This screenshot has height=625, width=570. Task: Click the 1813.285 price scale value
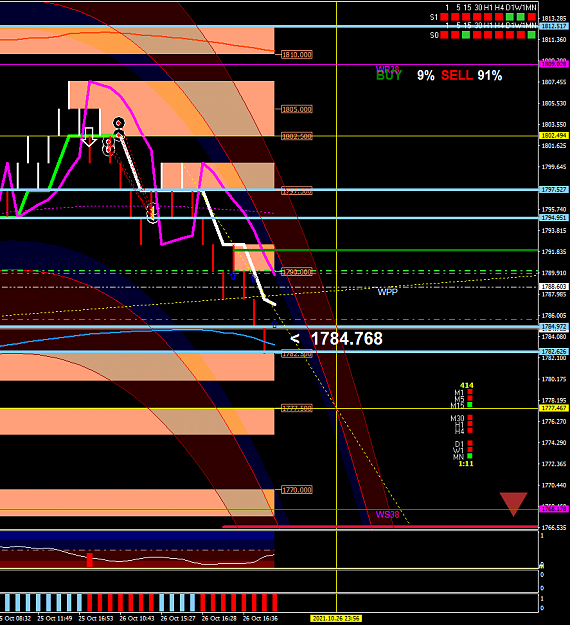click(554, 18)
